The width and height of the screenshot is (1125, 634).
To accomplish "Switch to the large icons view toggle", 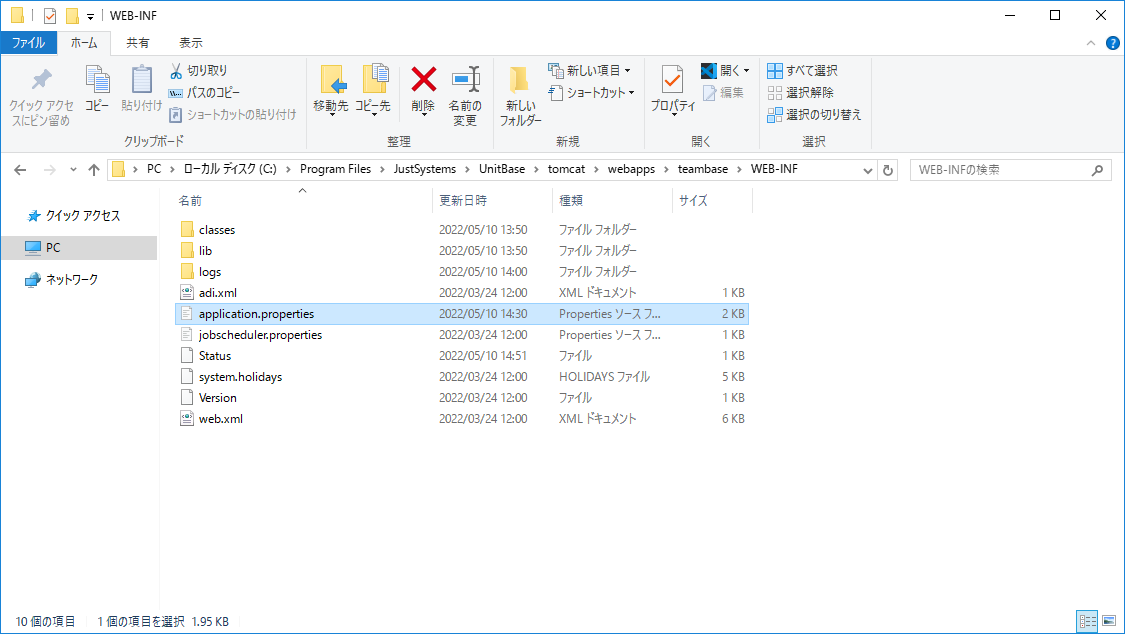I will point(1109,621).
